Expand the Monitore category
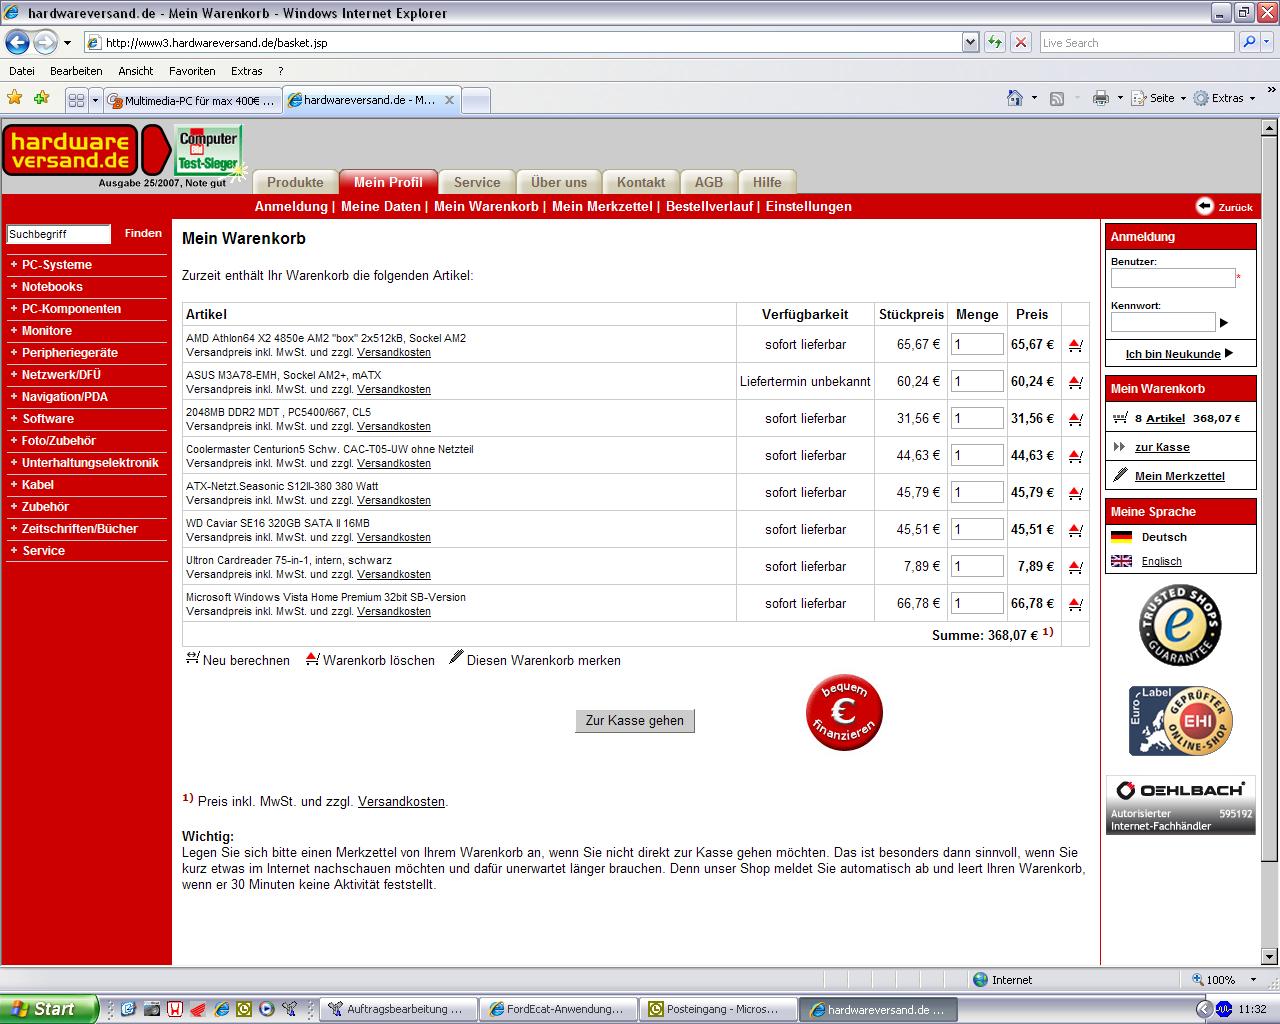This screenshot has height=1024, width=1280. (46, 331)
